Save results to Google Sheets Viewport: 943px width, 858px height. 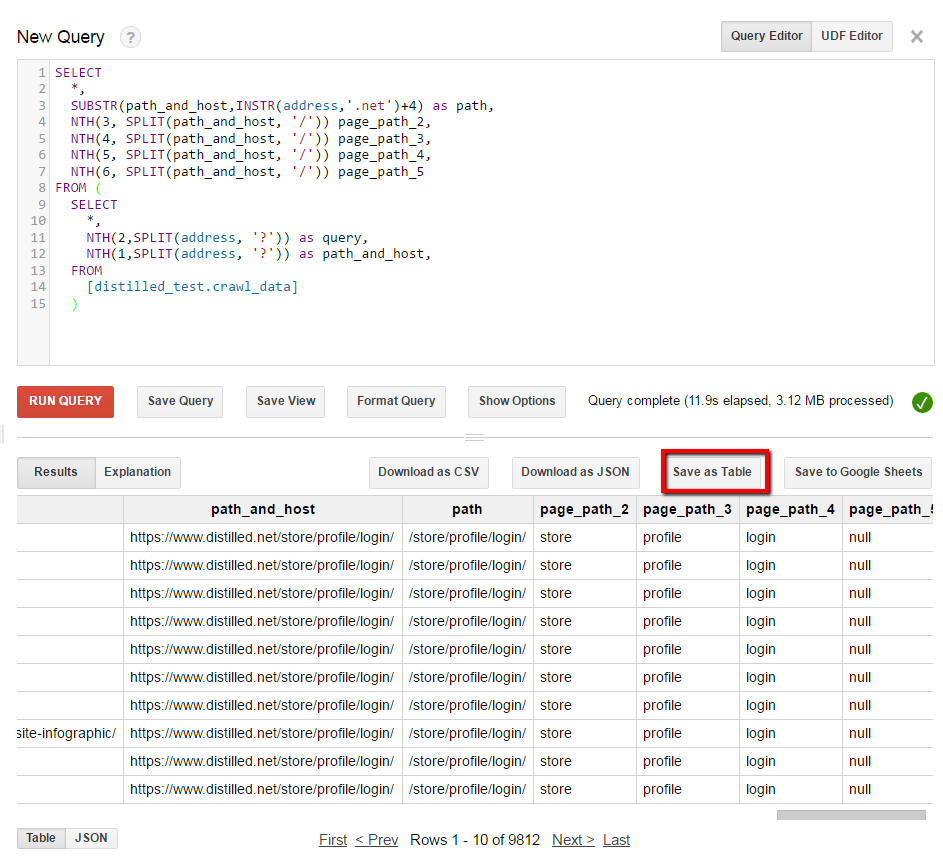pyautogui.click(x=858, y=472)
